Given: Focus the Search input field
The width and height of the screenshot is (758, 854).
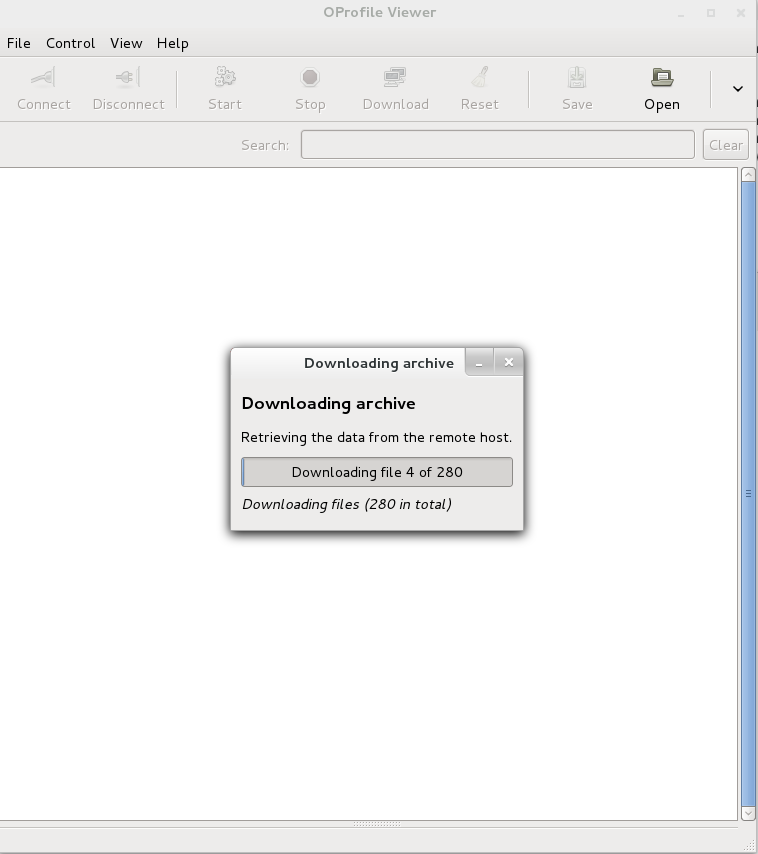Looking at the screenshot, I should (x=497, y=145).
